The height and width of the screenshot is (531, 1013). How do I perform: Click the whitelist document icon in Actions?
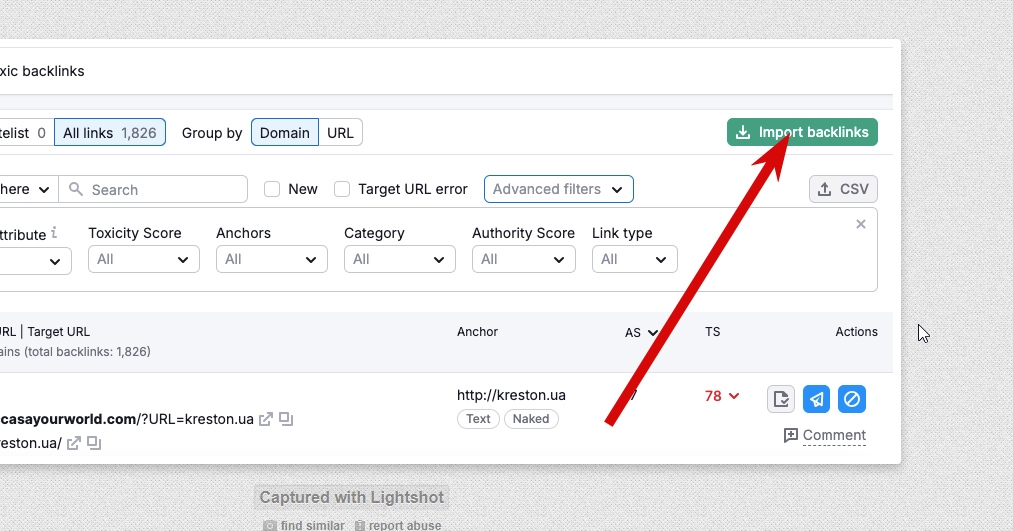781,399
